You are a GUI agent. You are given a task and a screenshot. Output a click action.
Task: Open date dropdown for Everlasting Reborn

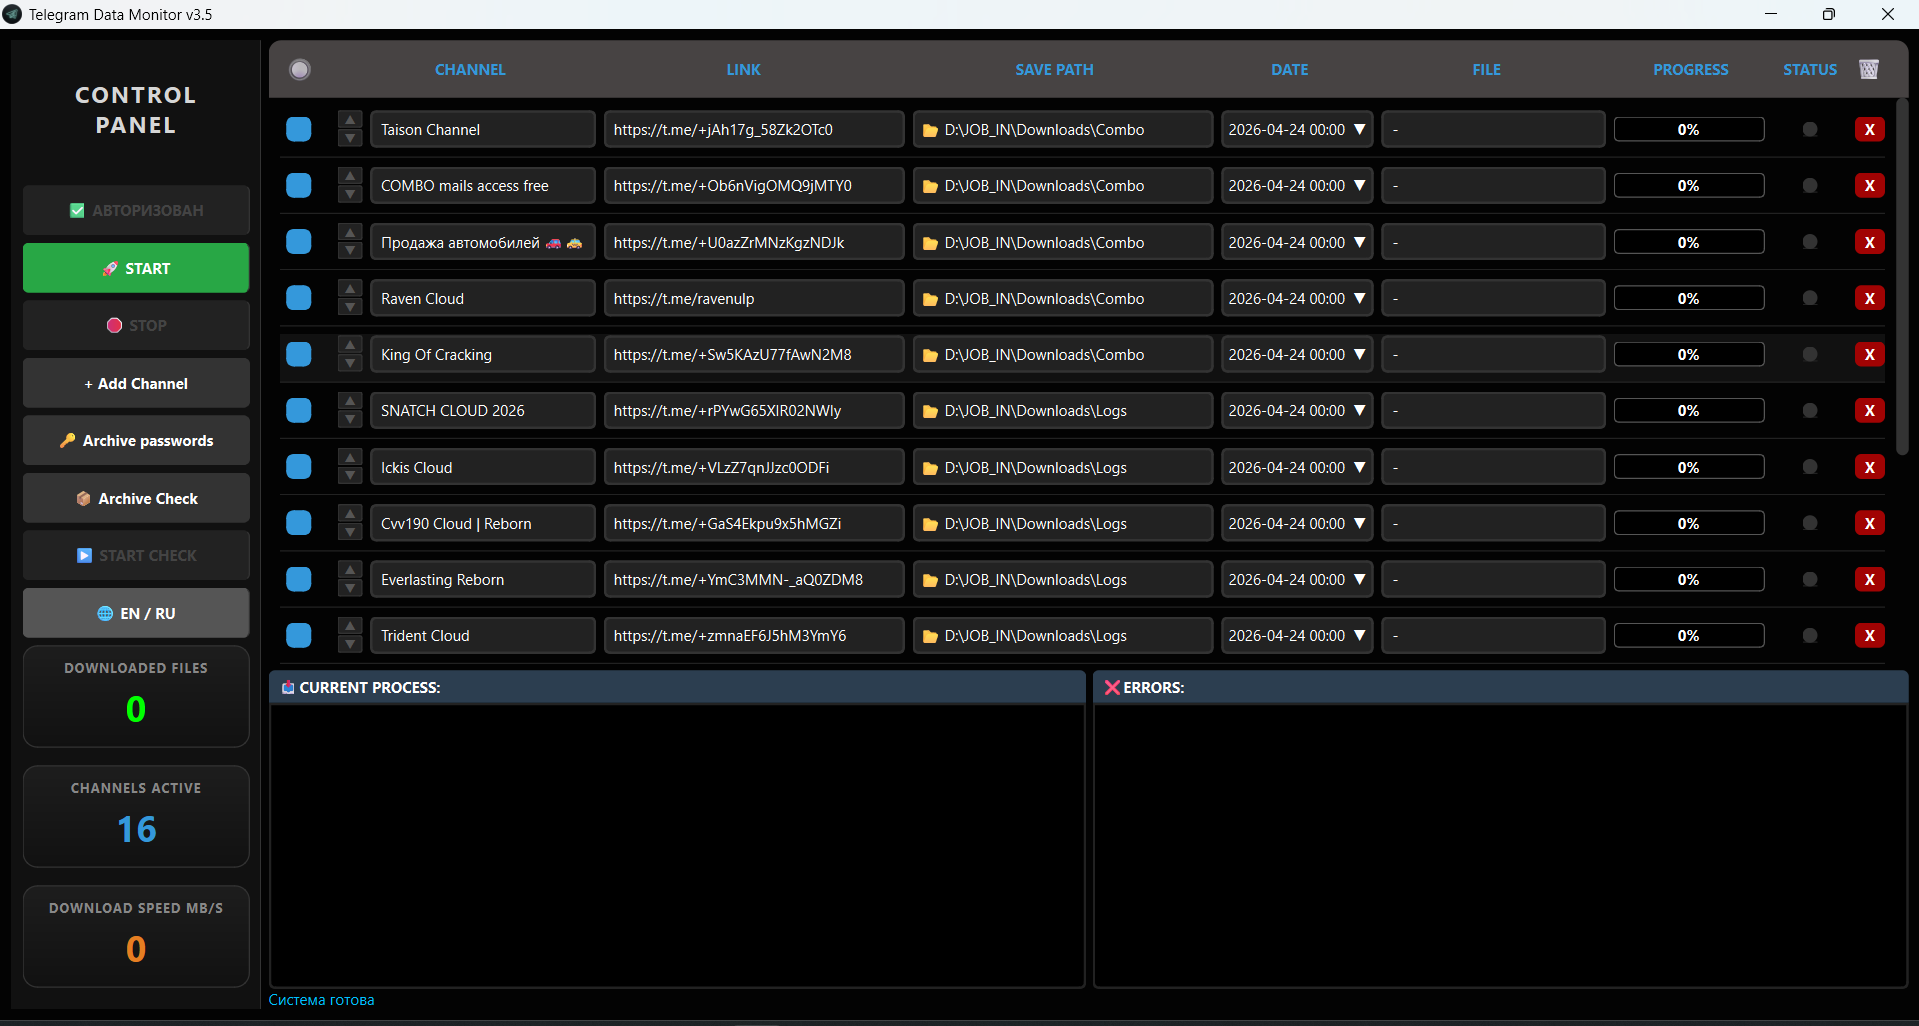(1359, 579)
